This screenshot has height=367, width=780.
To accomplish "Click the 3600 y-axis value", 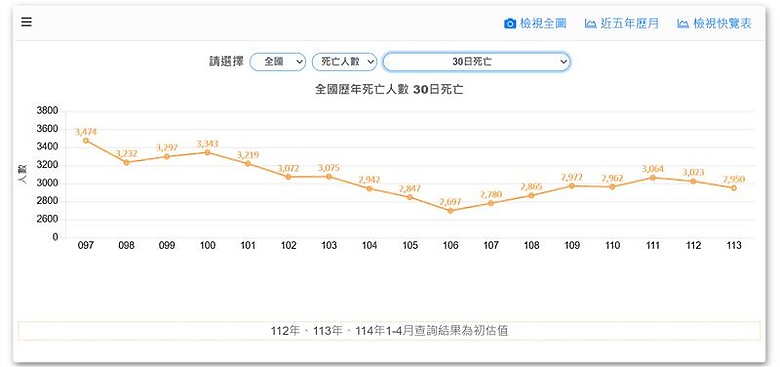I will [47, 129].
